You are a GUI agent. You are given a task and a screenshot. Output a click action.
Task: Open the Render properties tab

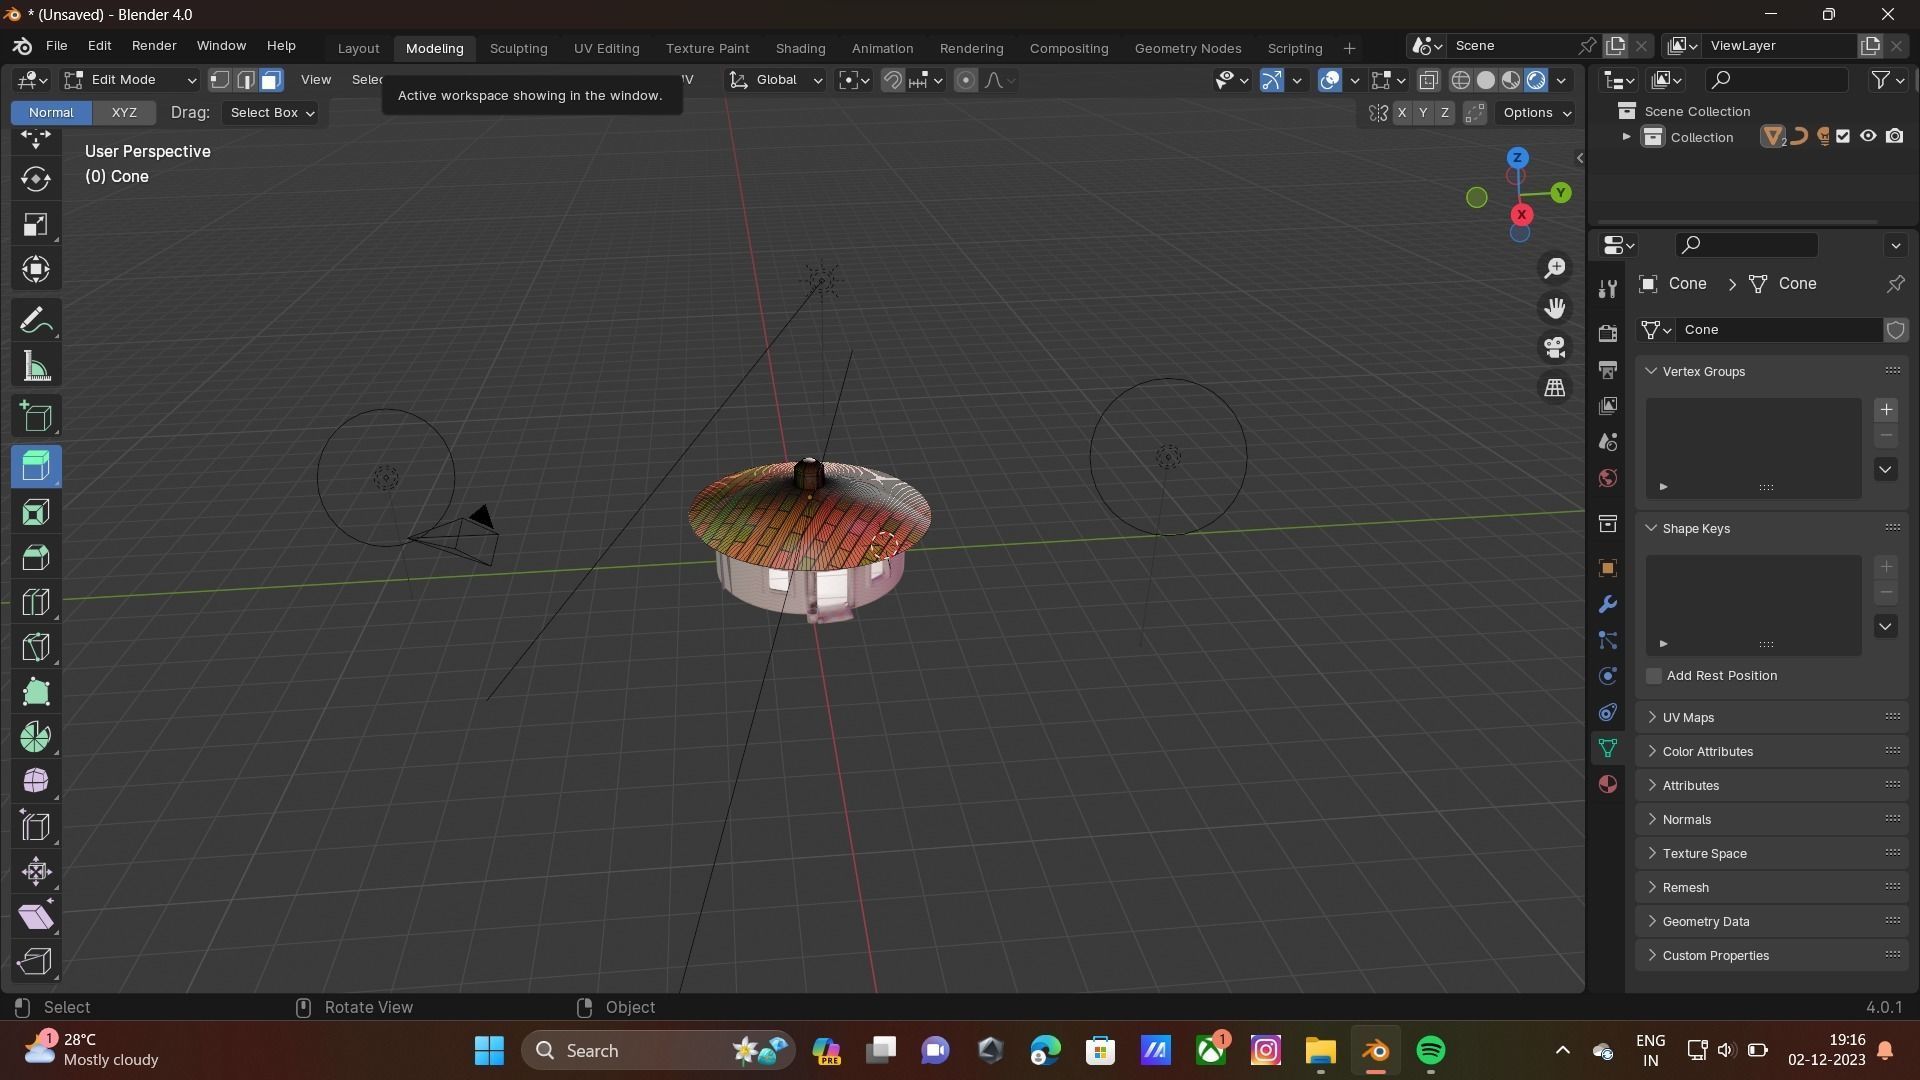[x=1608, y=333]
